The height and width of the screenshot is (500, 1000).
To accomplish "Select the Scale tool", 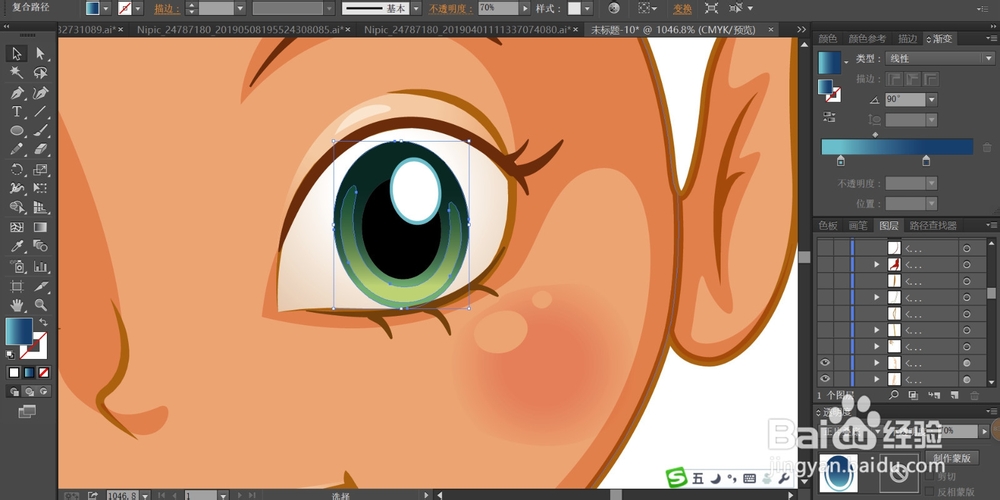I will click(x=40, y=170).
